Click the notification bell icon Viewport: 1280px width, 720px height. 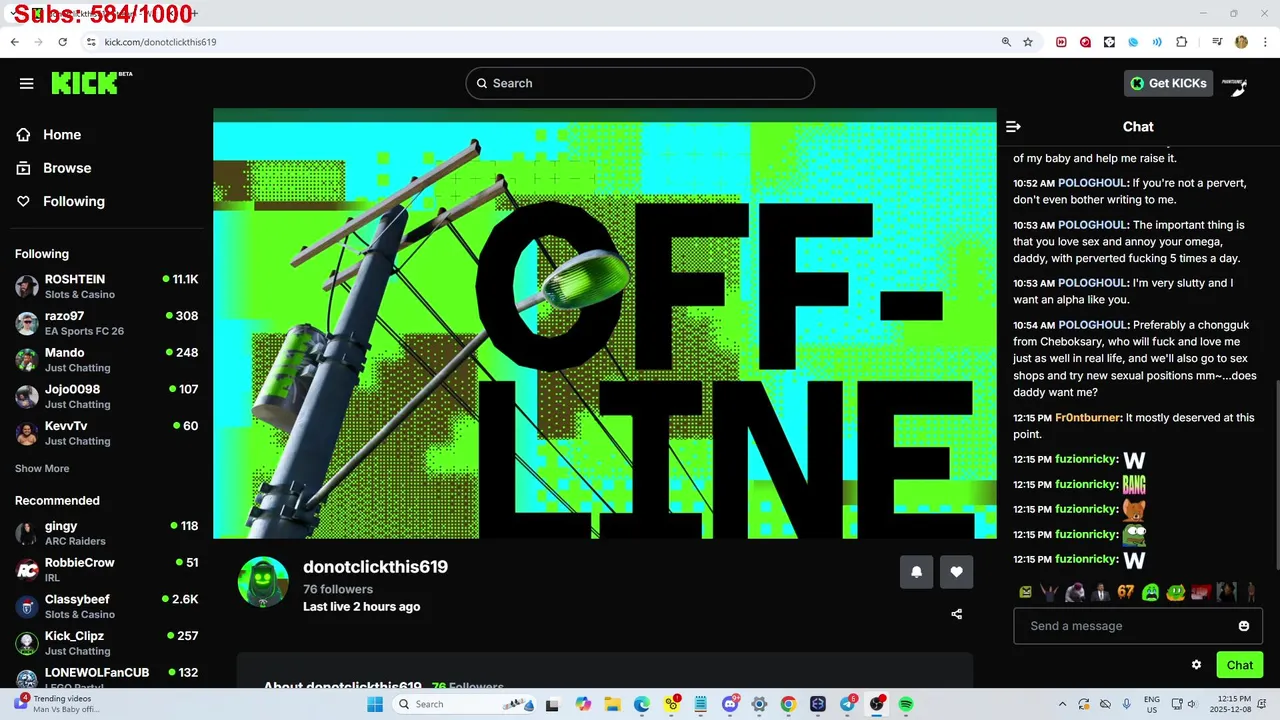(916, 572)
